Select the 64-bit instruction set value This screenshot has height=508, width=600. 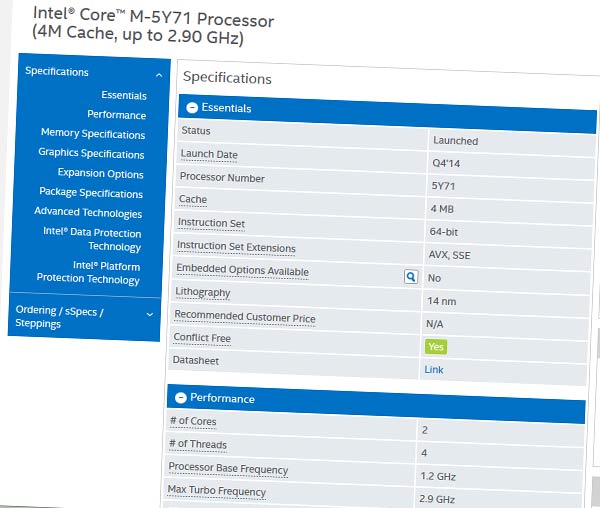443,232
